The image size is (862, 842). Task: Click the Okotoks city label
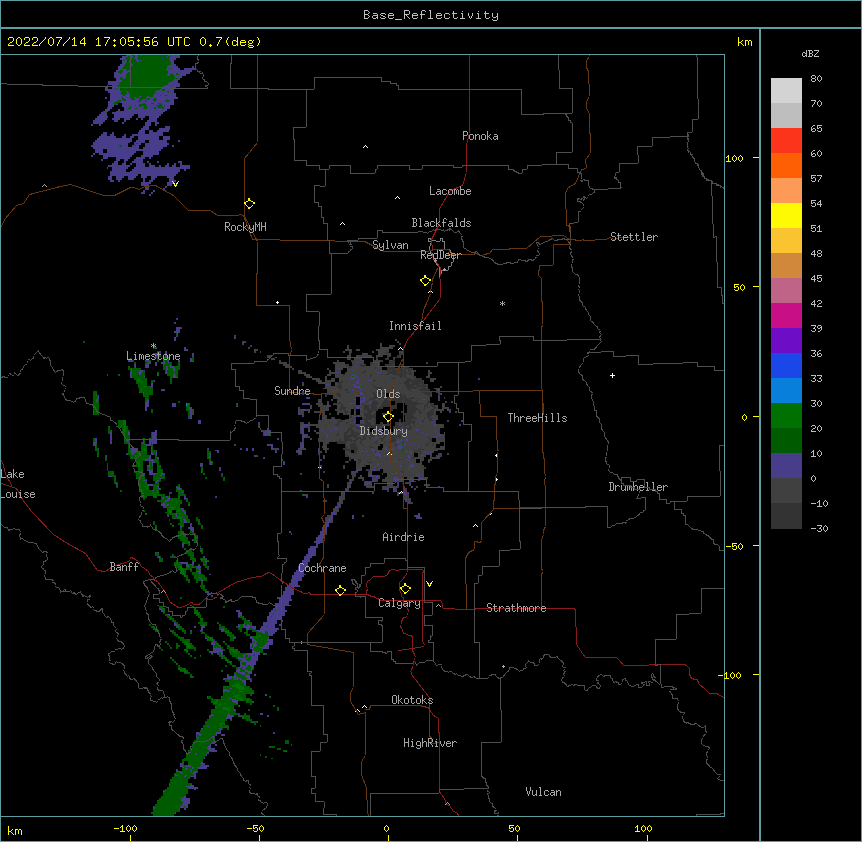tap(412, 700)
